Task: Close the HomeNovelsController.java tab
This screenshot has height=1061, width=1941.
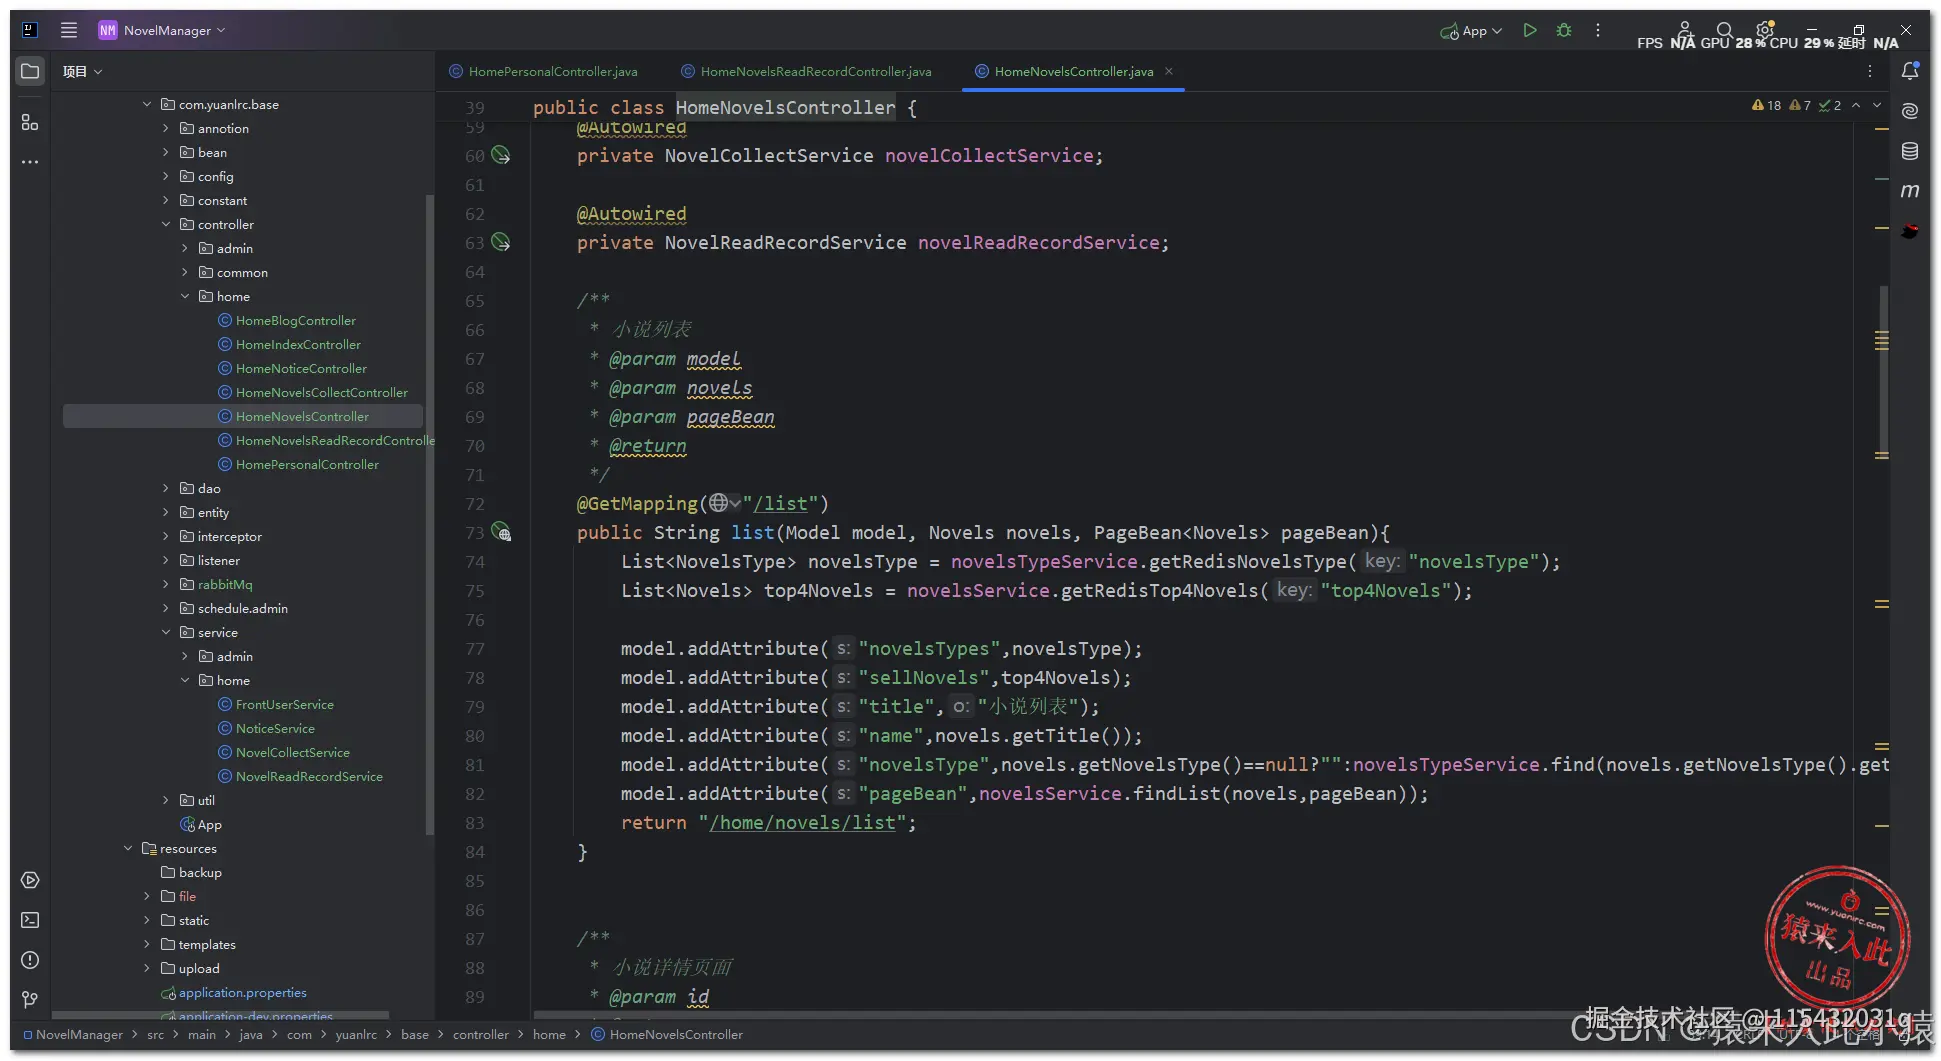Action: (1169, 71)
